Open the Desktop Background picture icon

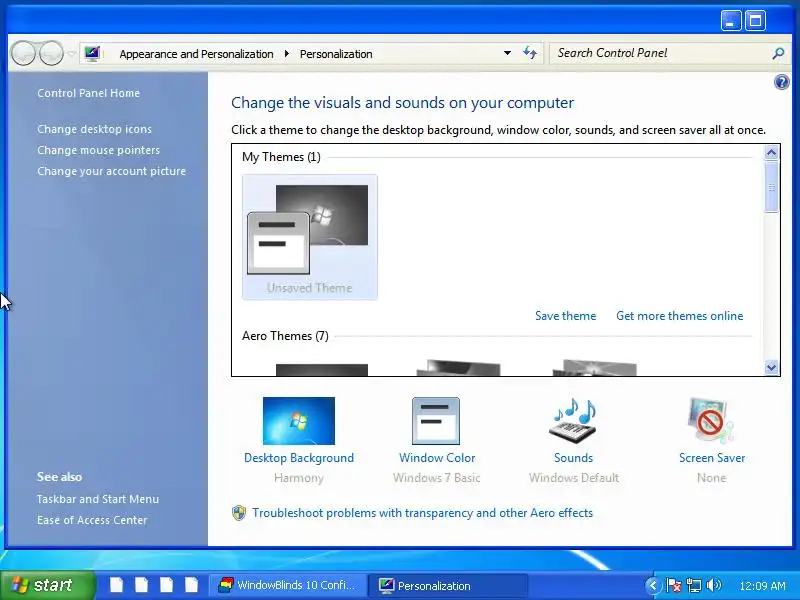[x=299, y=421]
